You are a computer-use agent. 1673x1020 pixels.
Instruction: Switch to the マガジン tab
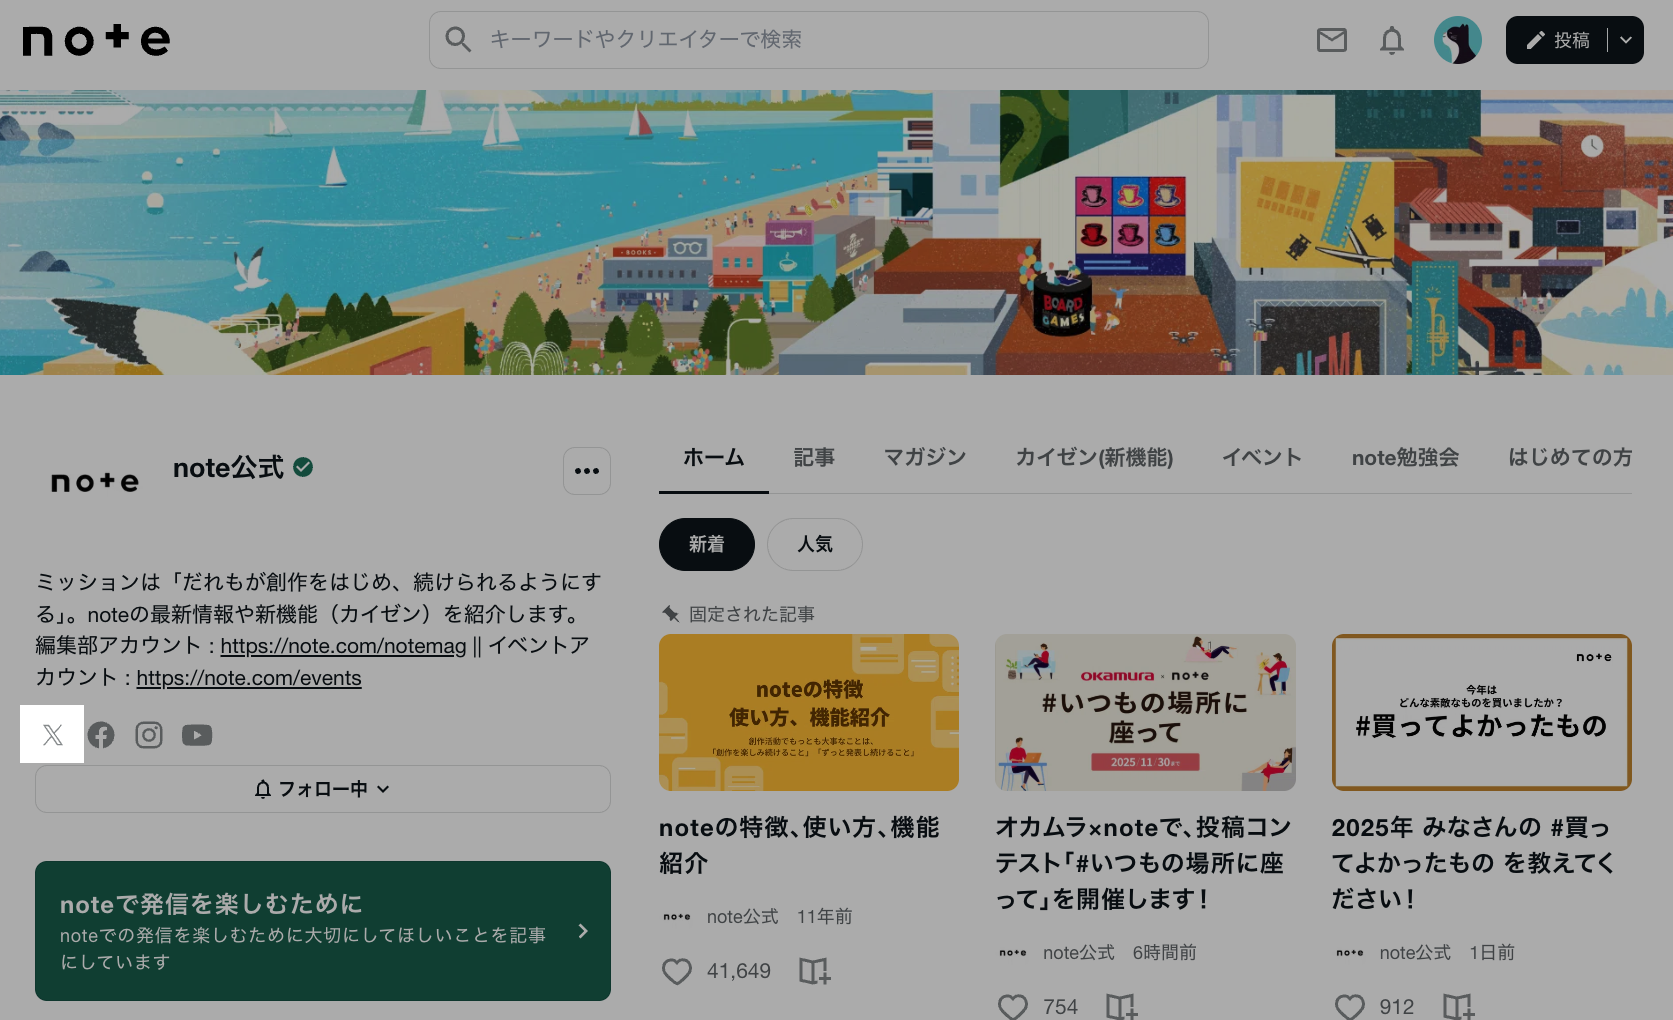point(924,457)
